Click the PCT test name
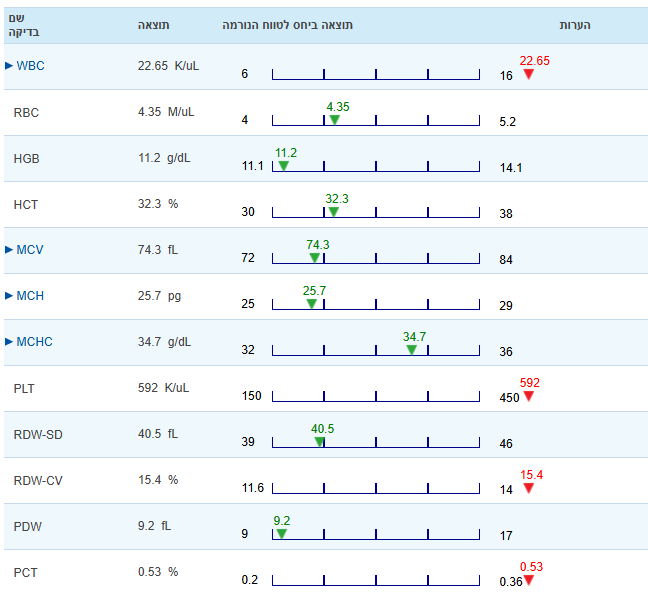The image size is (648, 595). (25, 573)
